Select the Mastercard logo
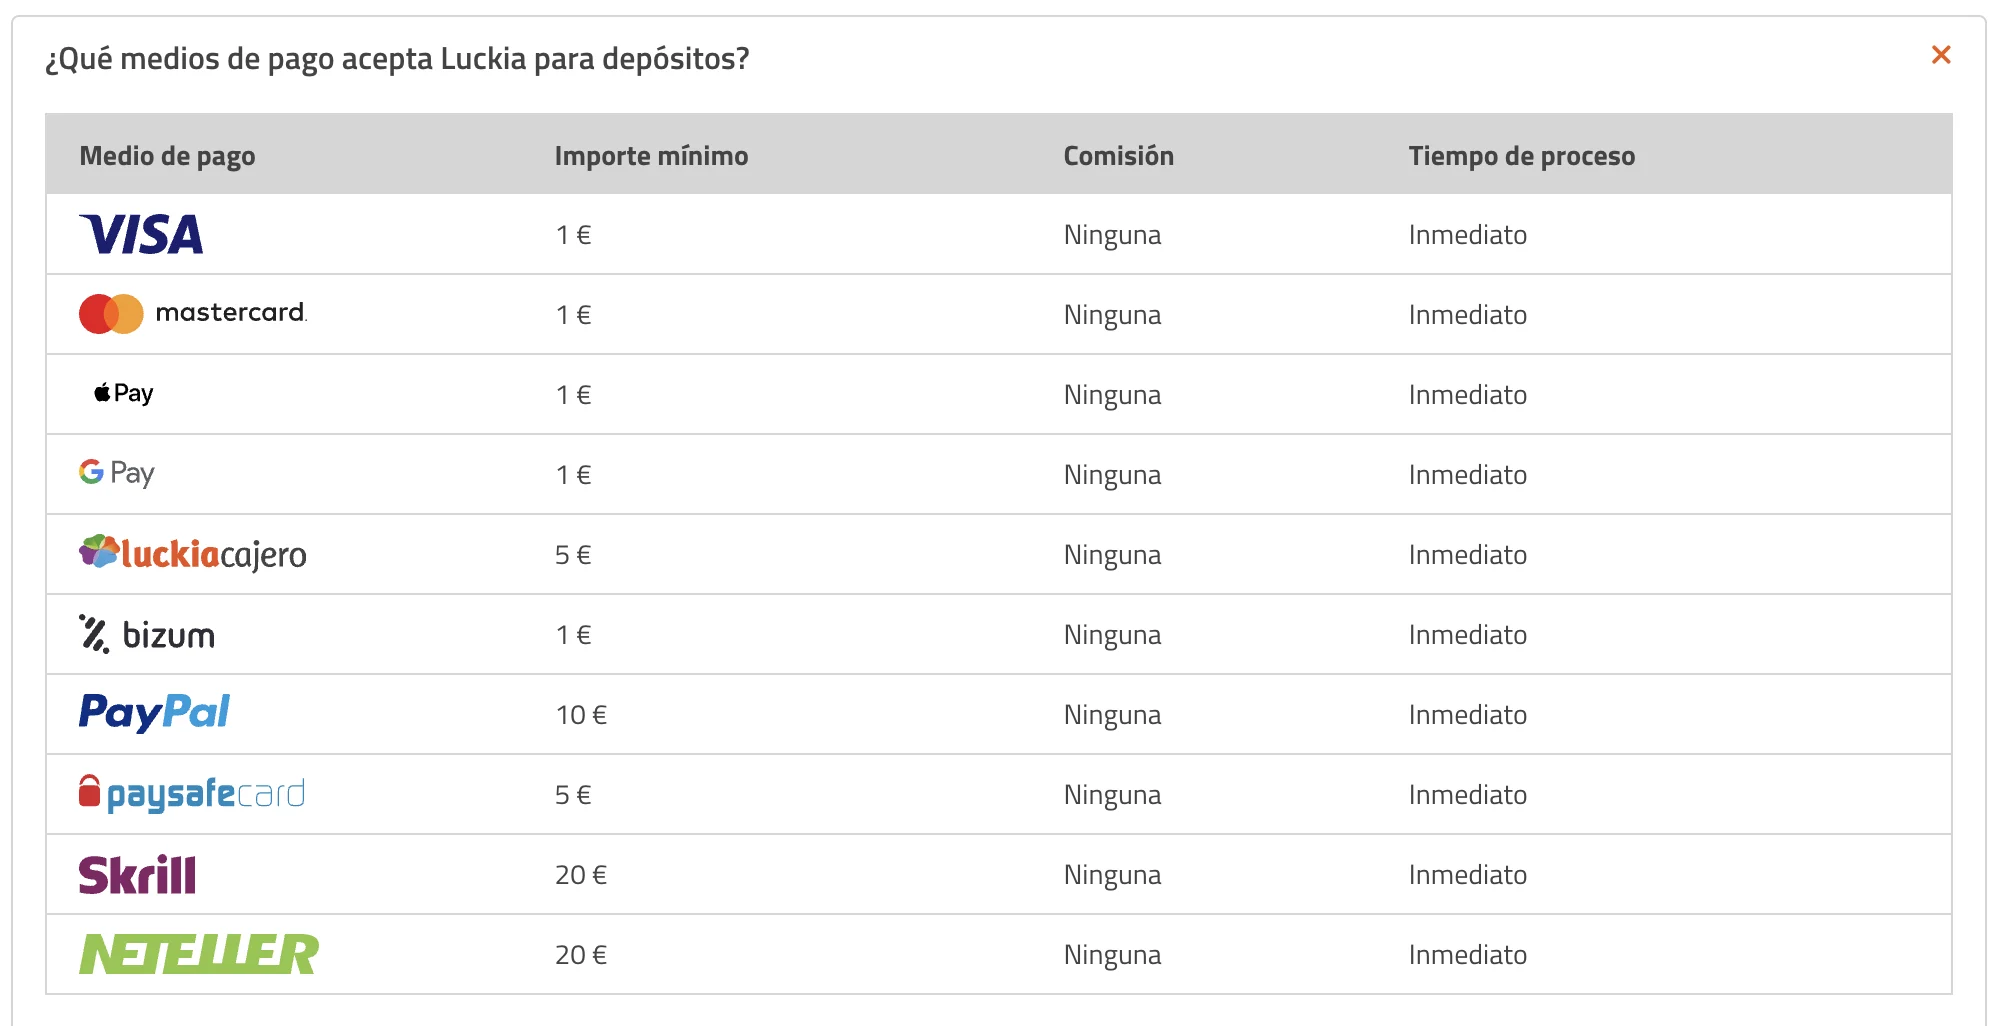 (x=193, y=314)
